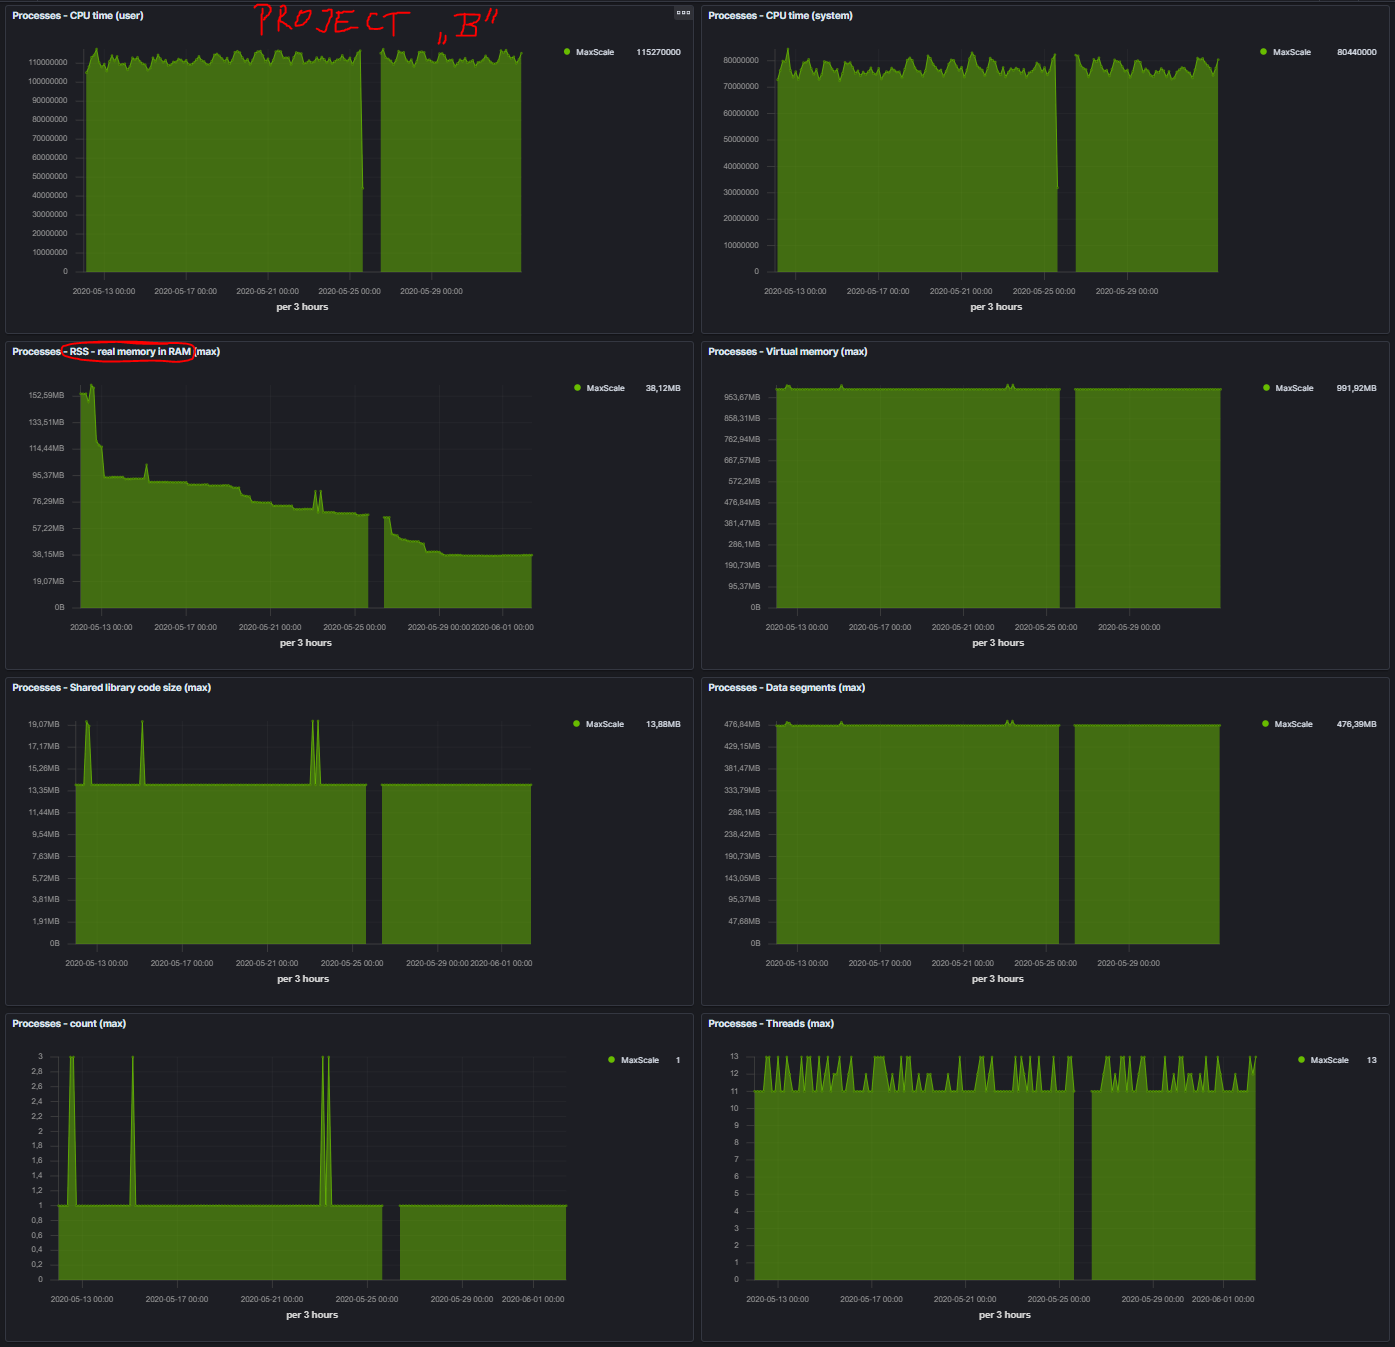
Task: Open color picker via Threads legend green dot
Action: coord(1301,1060)
